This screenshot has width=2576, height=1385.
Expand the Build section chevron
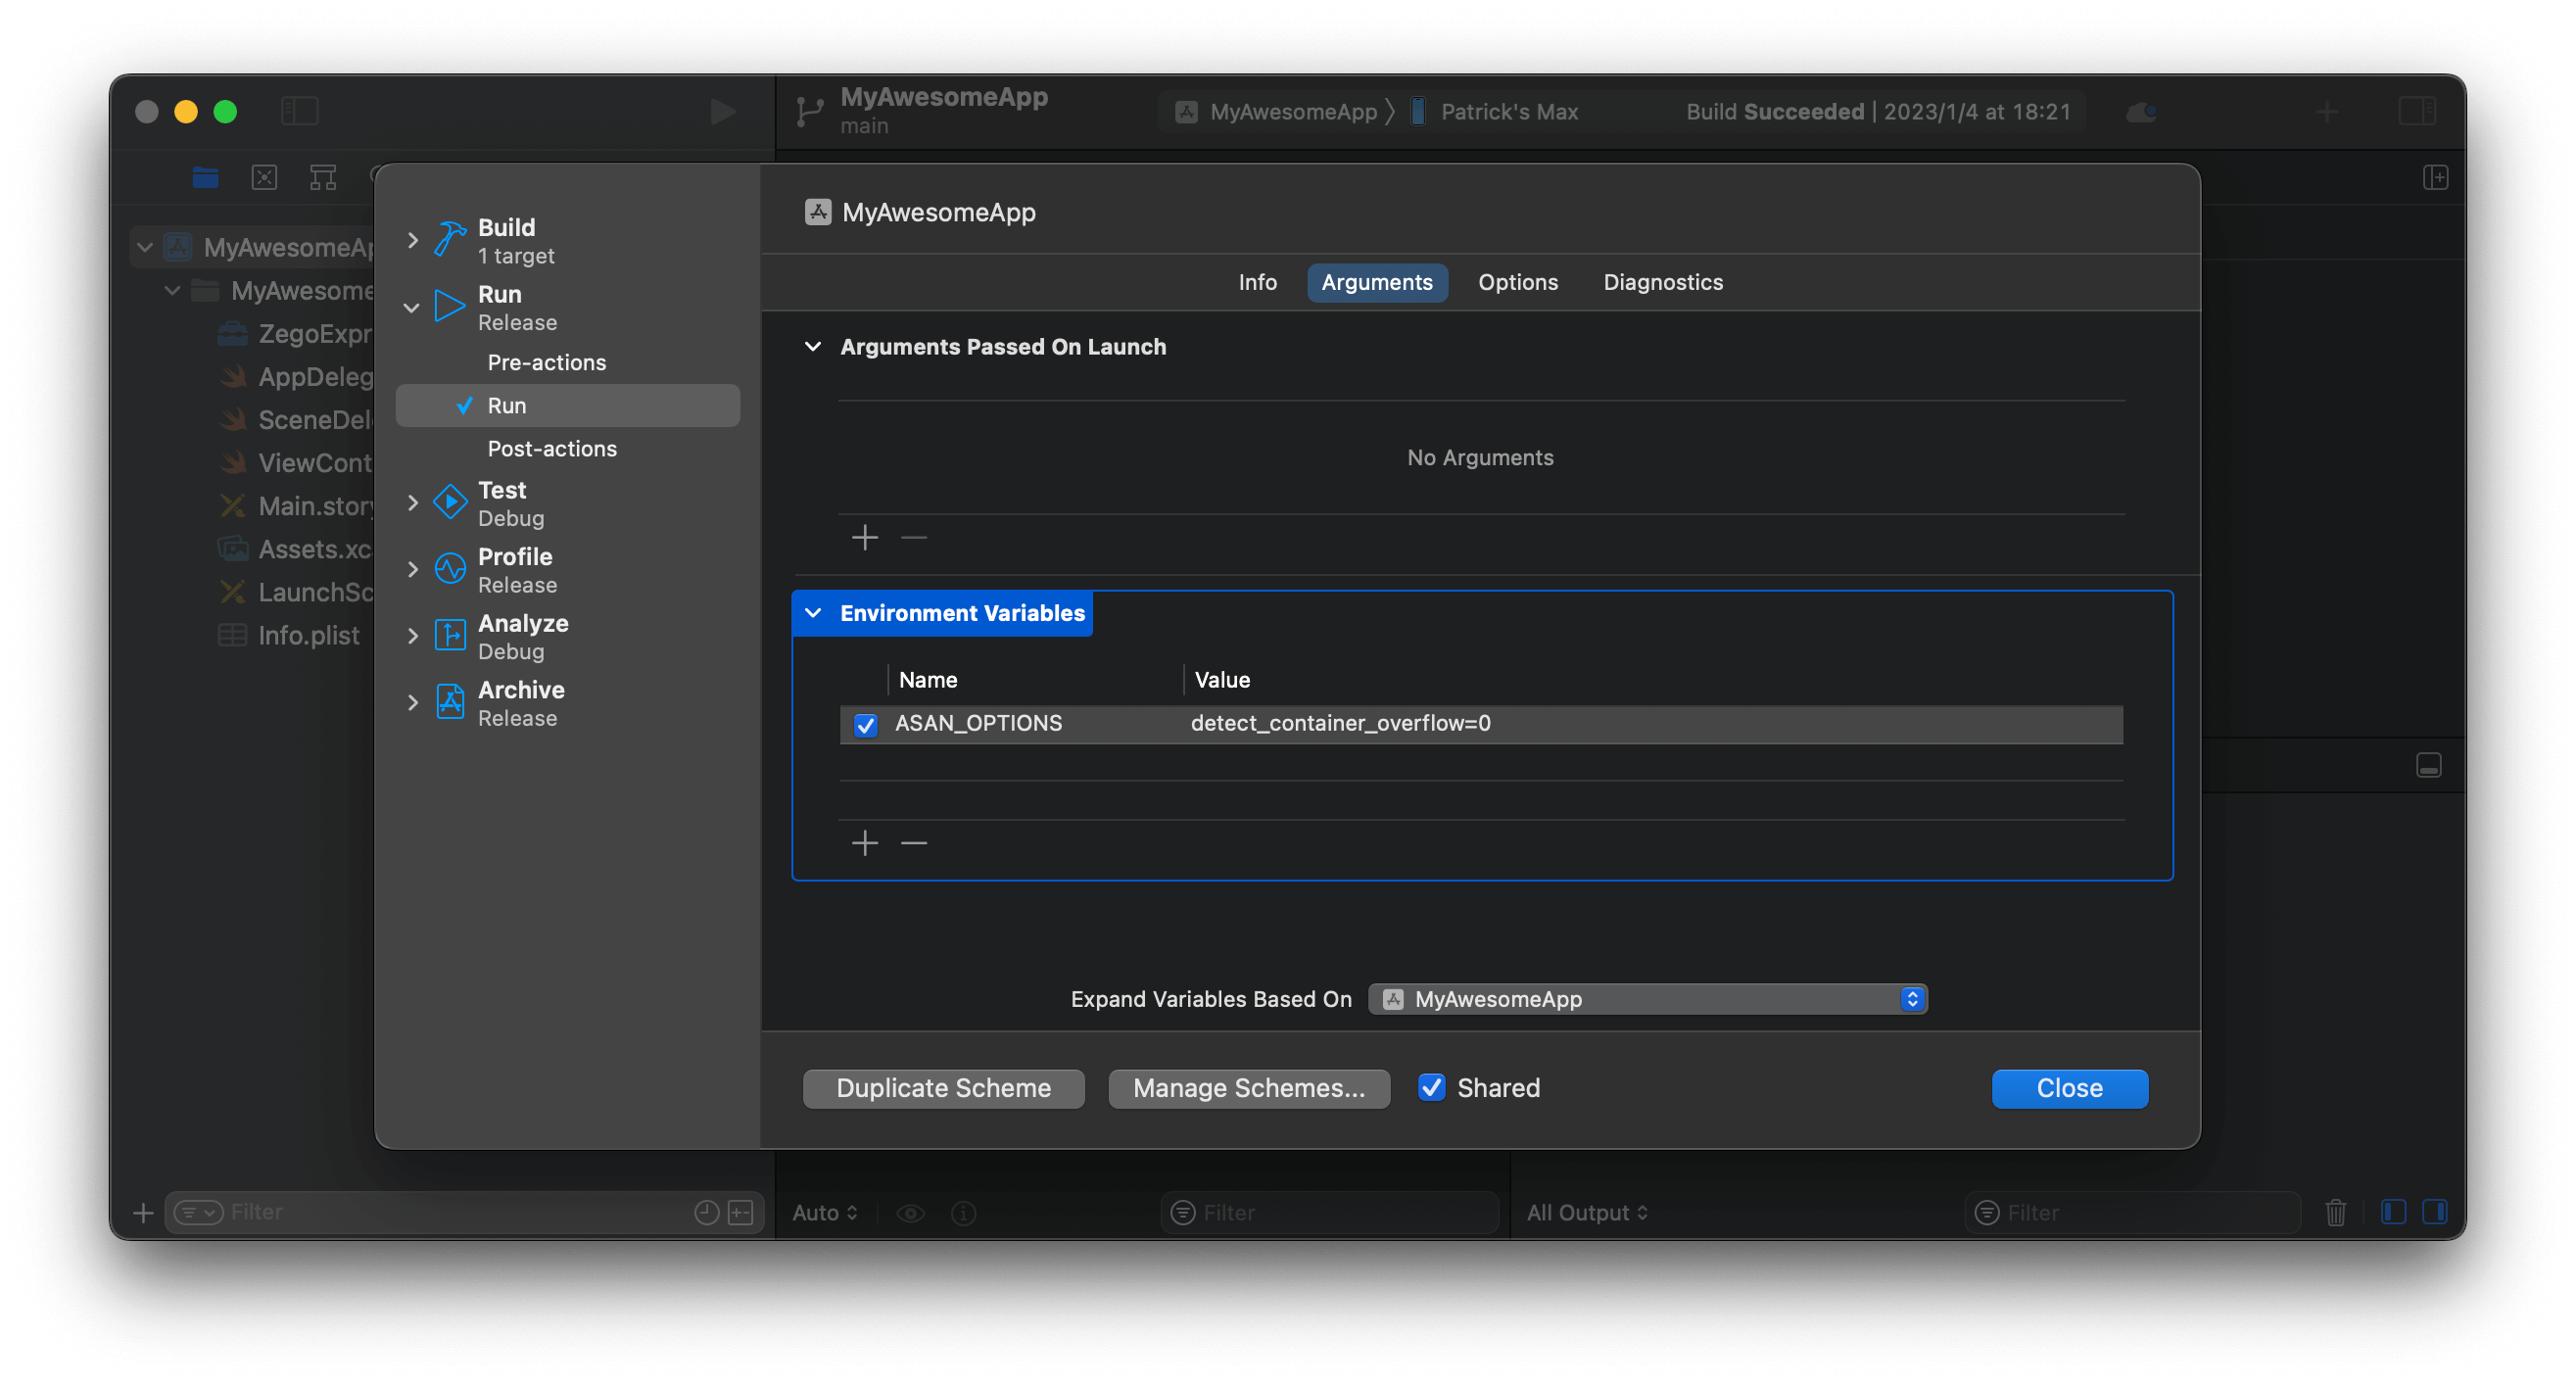(x=412, y=239)
